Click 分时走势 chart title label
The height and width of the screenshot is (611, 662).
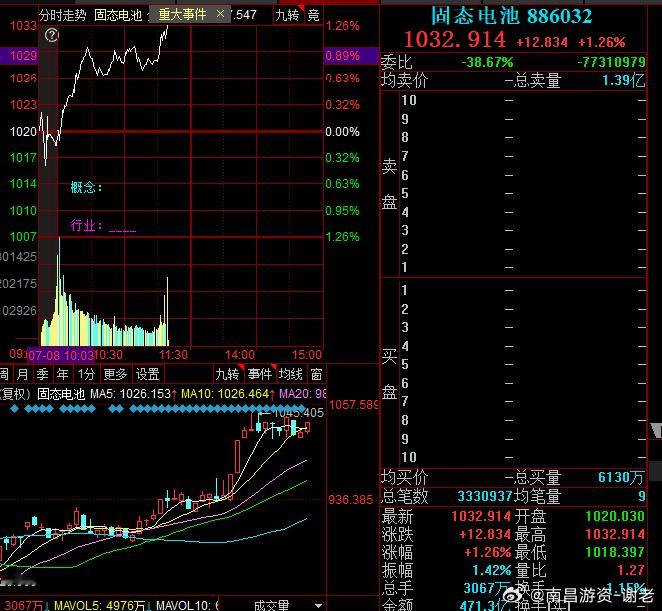click(x=62, y=16)
